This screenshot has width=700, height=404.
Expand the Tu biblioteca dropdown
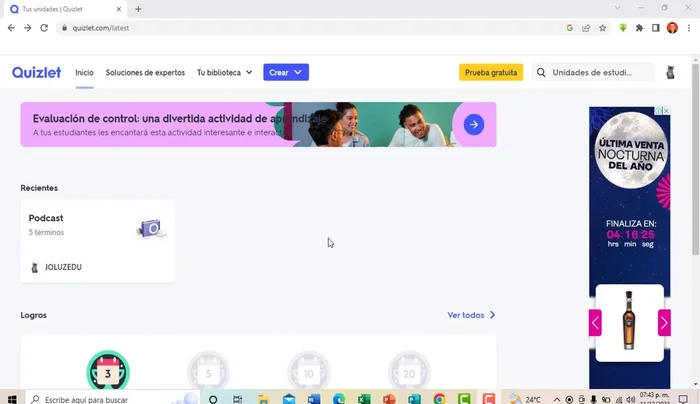pos(225,72)
